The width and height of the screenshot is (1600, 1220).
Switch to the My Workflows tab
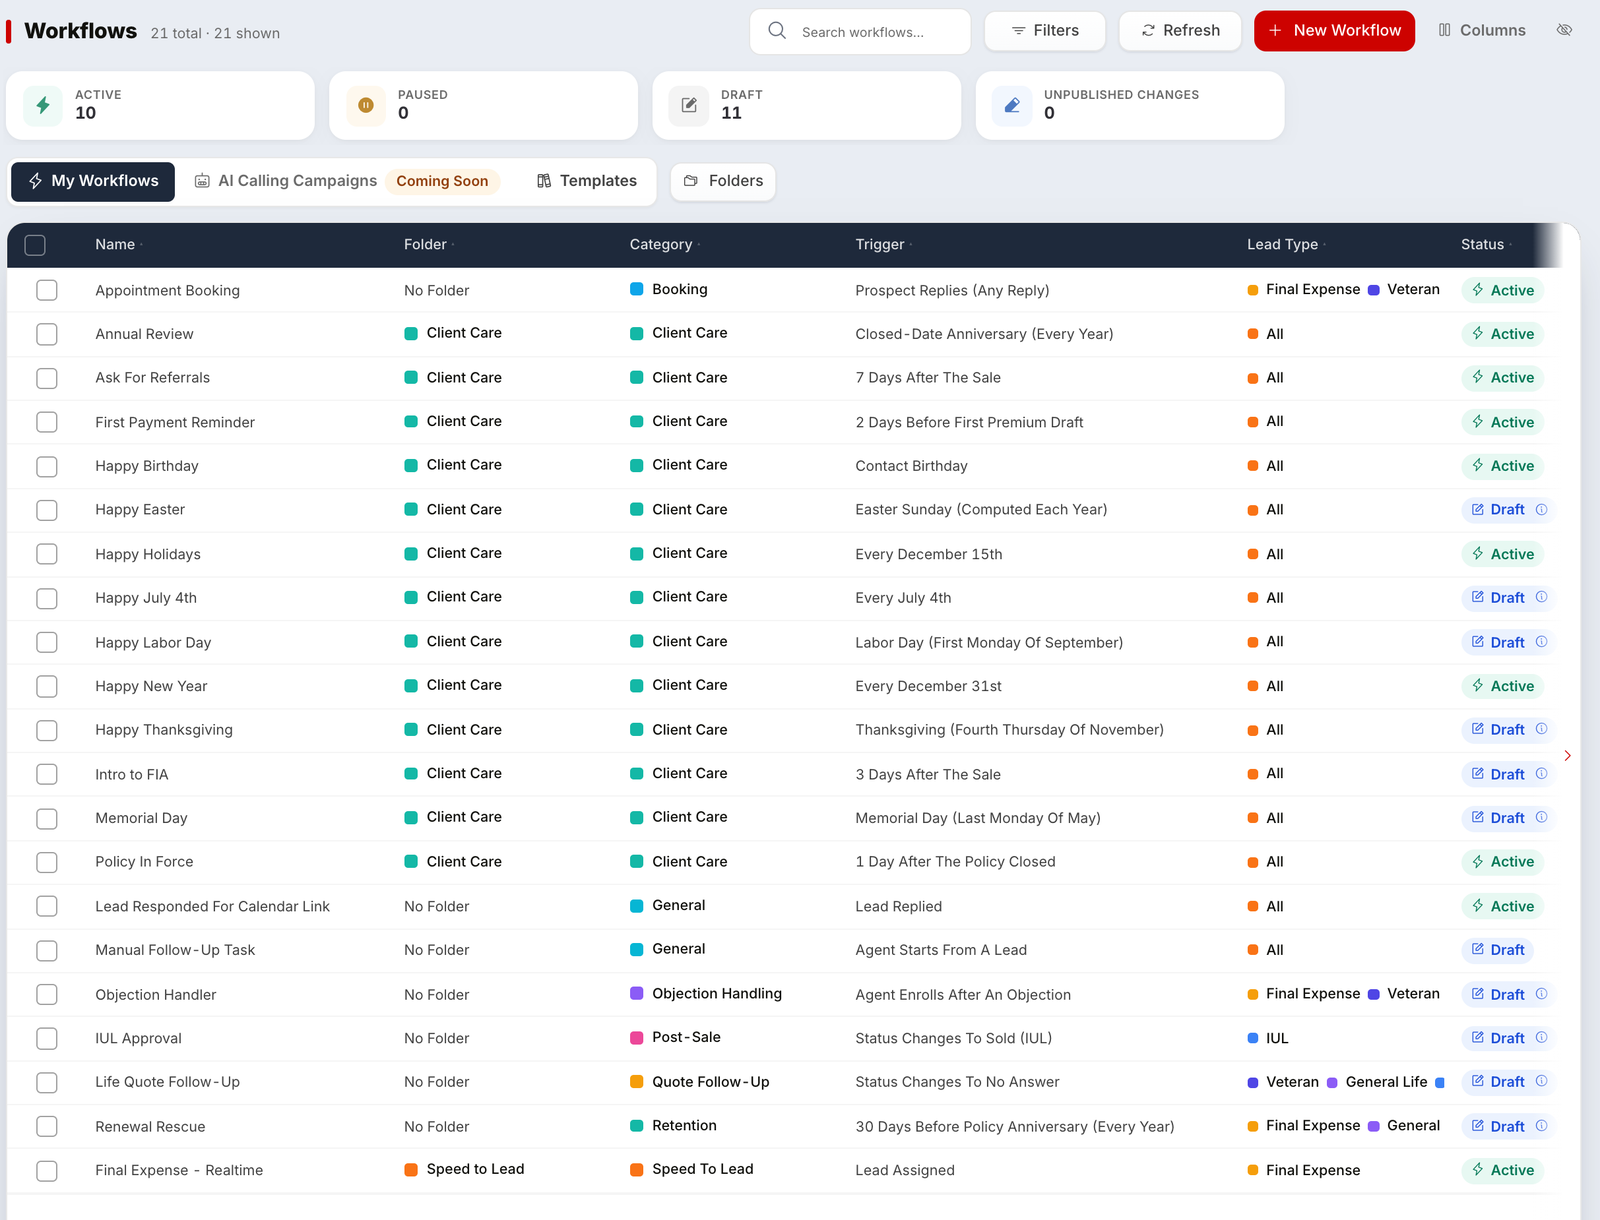(93, 181)
